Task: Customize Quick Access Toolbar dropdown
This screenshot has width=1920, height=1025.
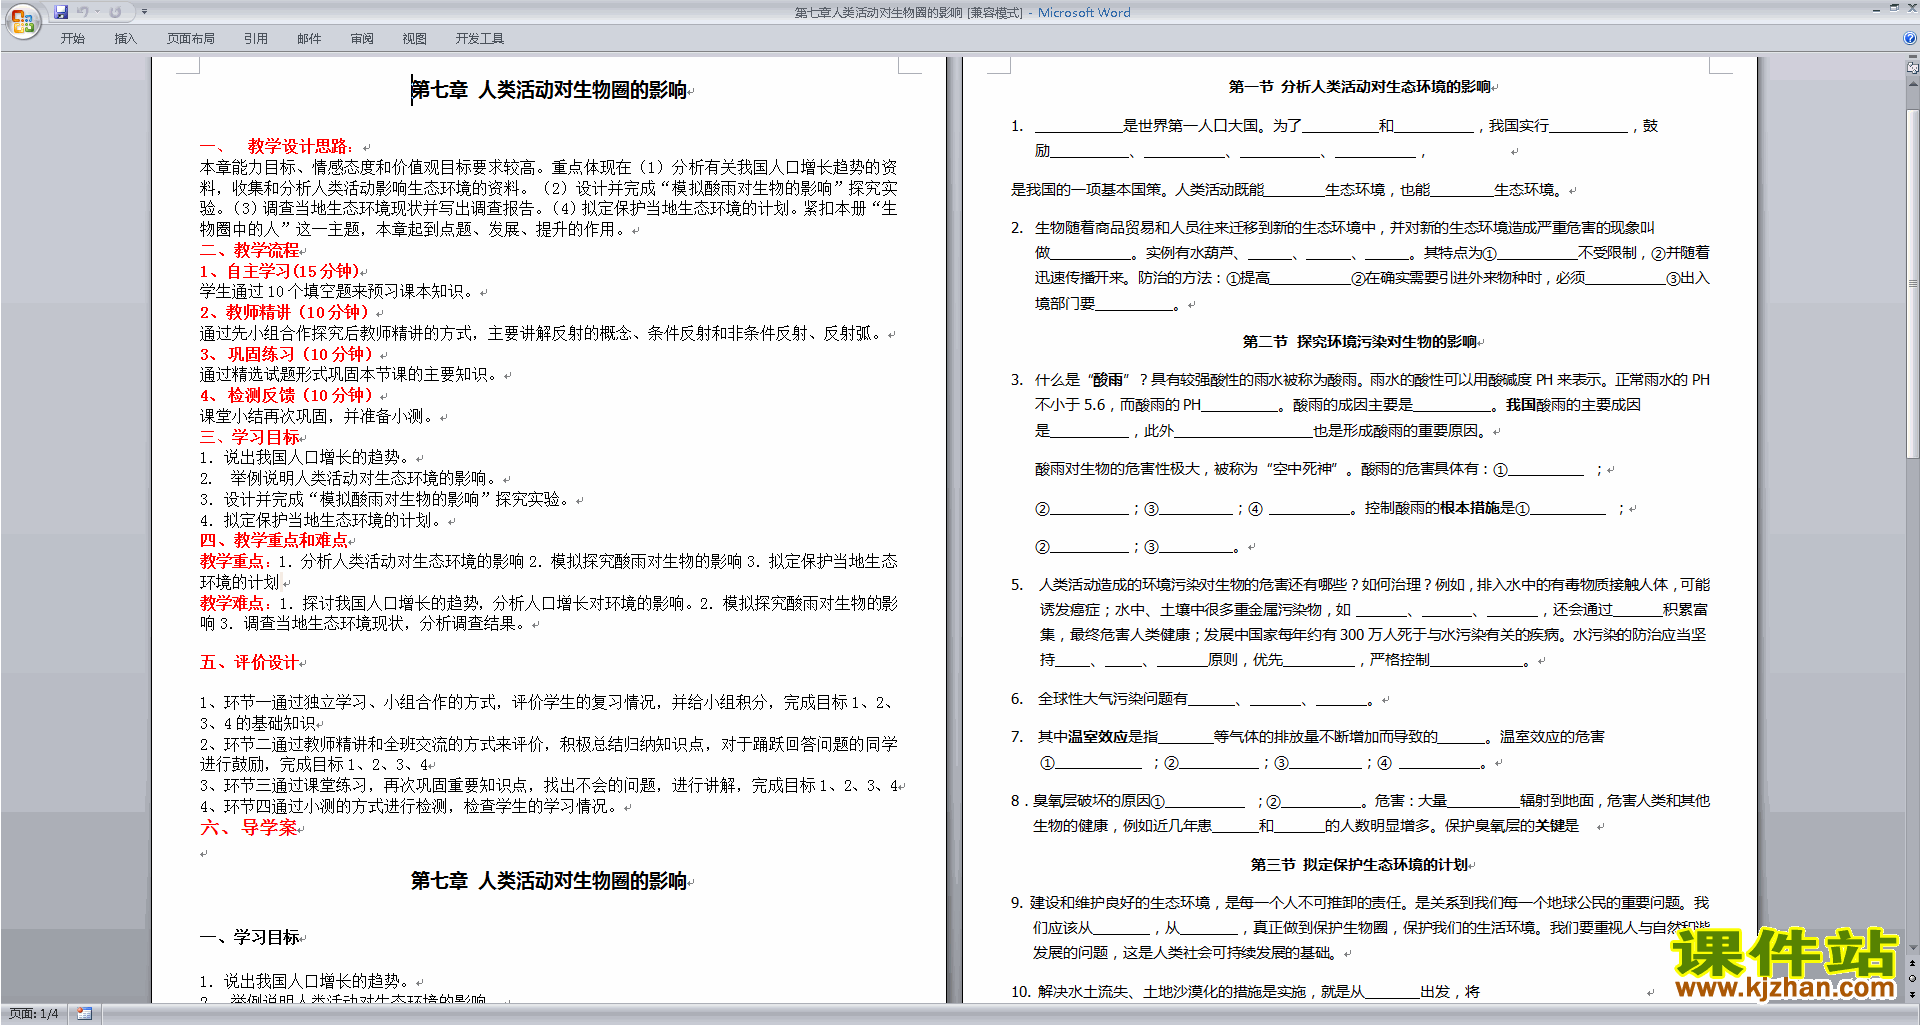Action: [144, 12]
